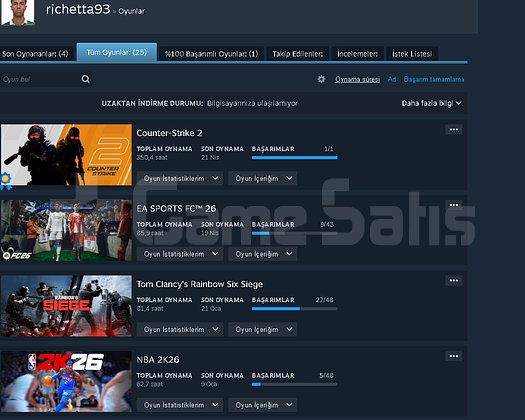Click NBA 2K26 game title
Image resolution: width=525 pixels, height=420 pixels.
(158, 360)
